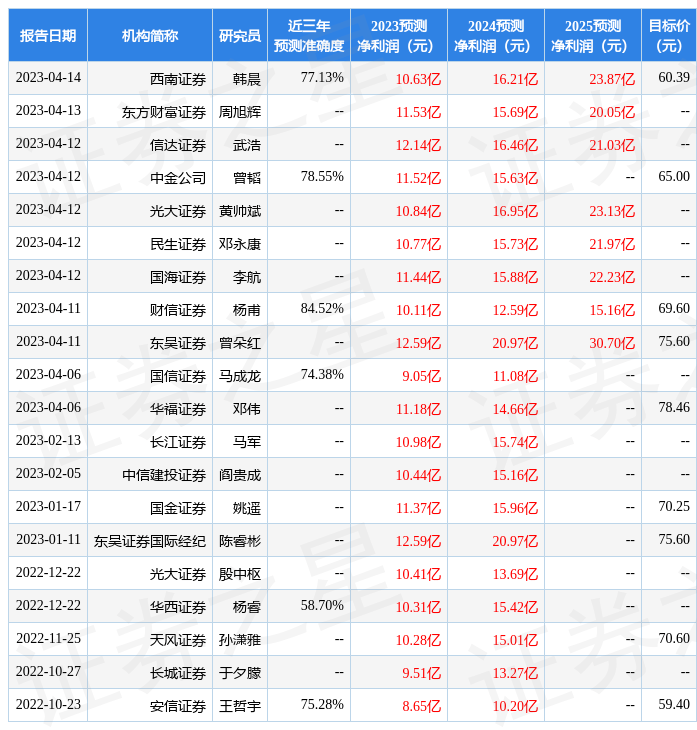The height and width of the screenshot is (730, 697).
Task: Click the 2024预测净利润 column header
Action: 495,36
